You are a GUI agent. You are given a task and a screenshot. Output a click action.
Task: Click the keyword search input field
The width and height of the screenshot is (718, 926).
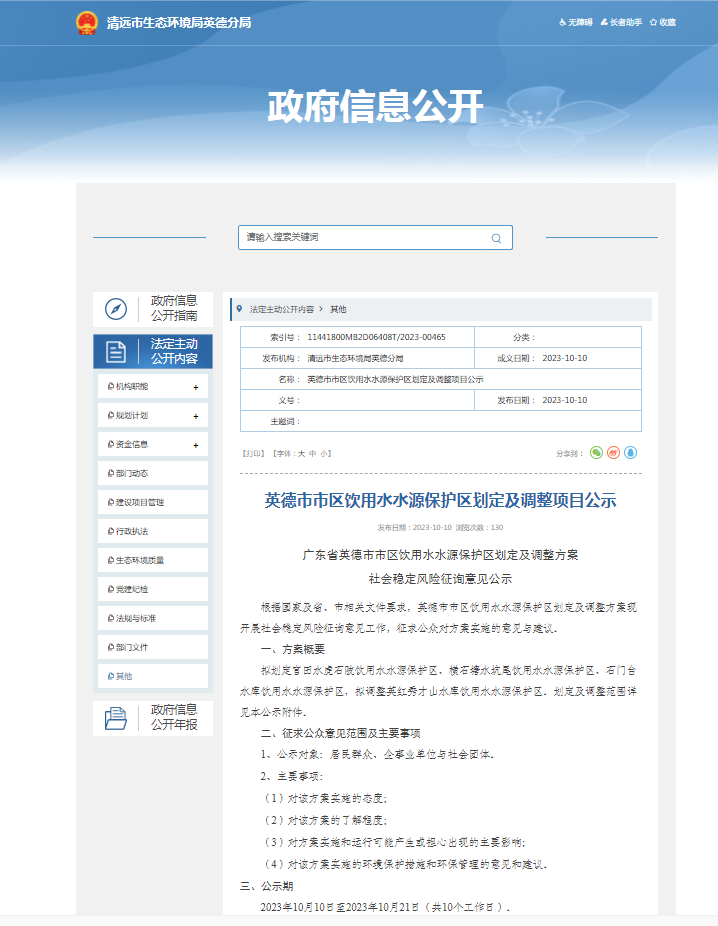tap(365, 238)
